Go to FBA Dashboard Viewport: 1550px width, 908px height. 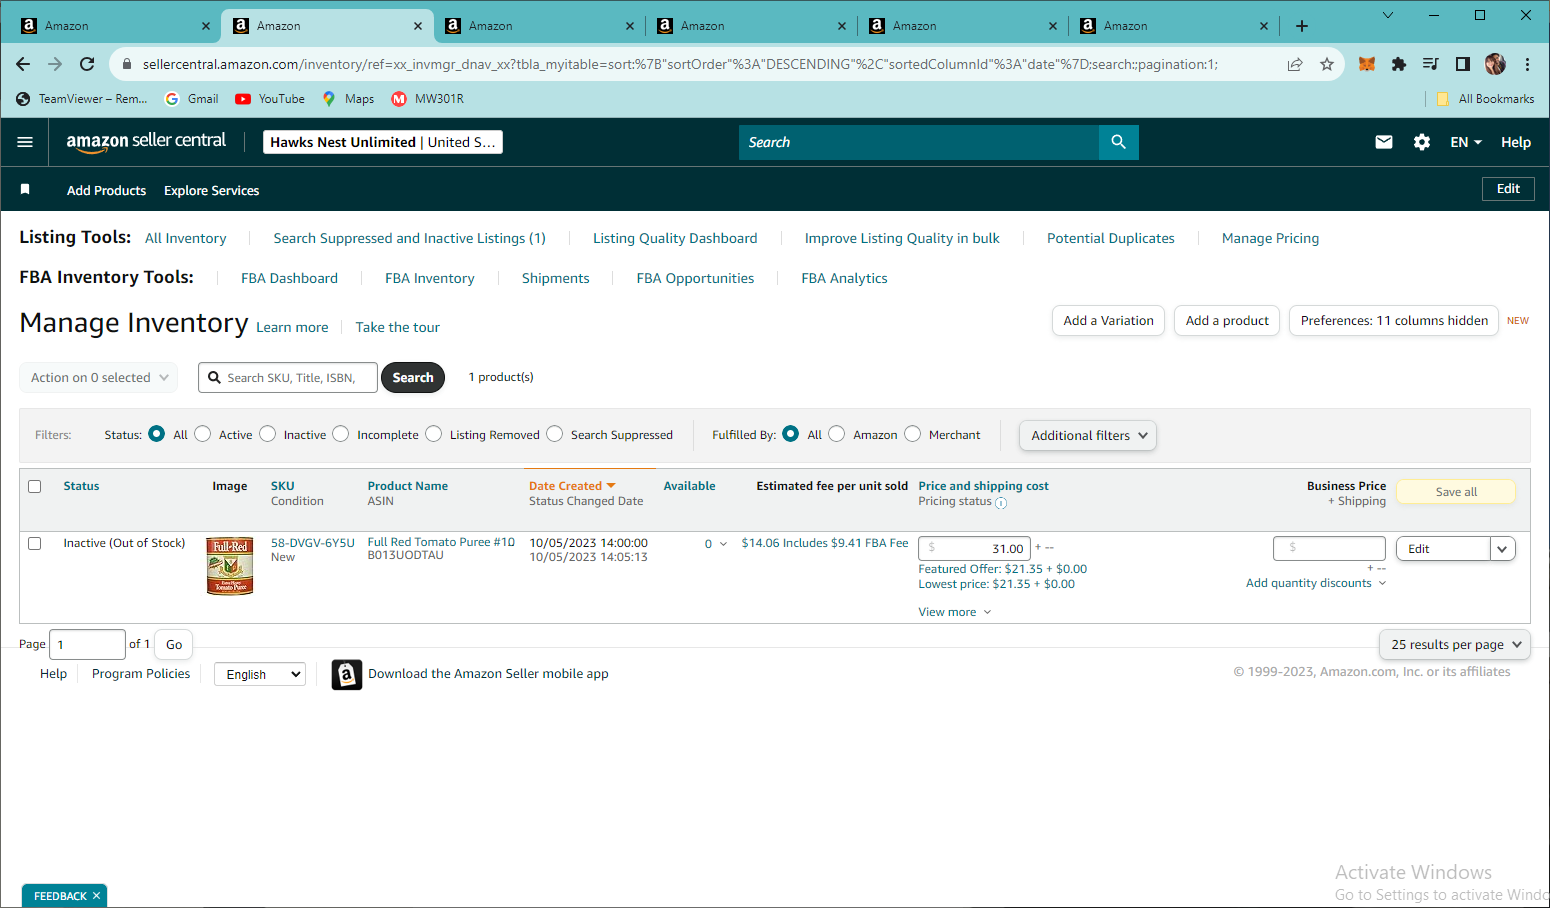point(289,278)
